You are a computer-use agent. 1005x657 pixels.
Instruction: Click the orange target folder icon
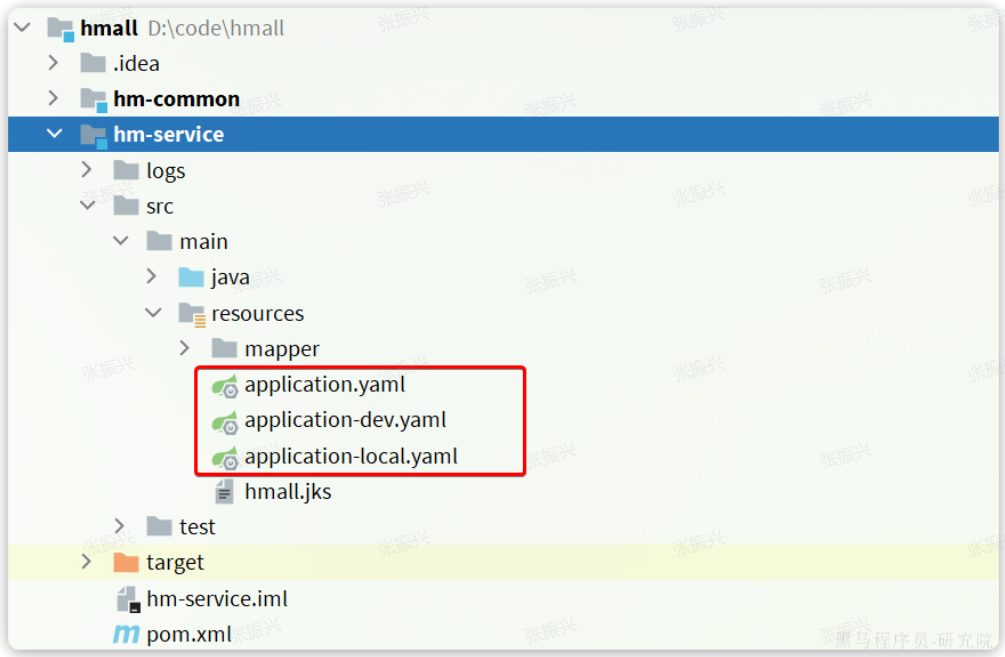[126, 563]
